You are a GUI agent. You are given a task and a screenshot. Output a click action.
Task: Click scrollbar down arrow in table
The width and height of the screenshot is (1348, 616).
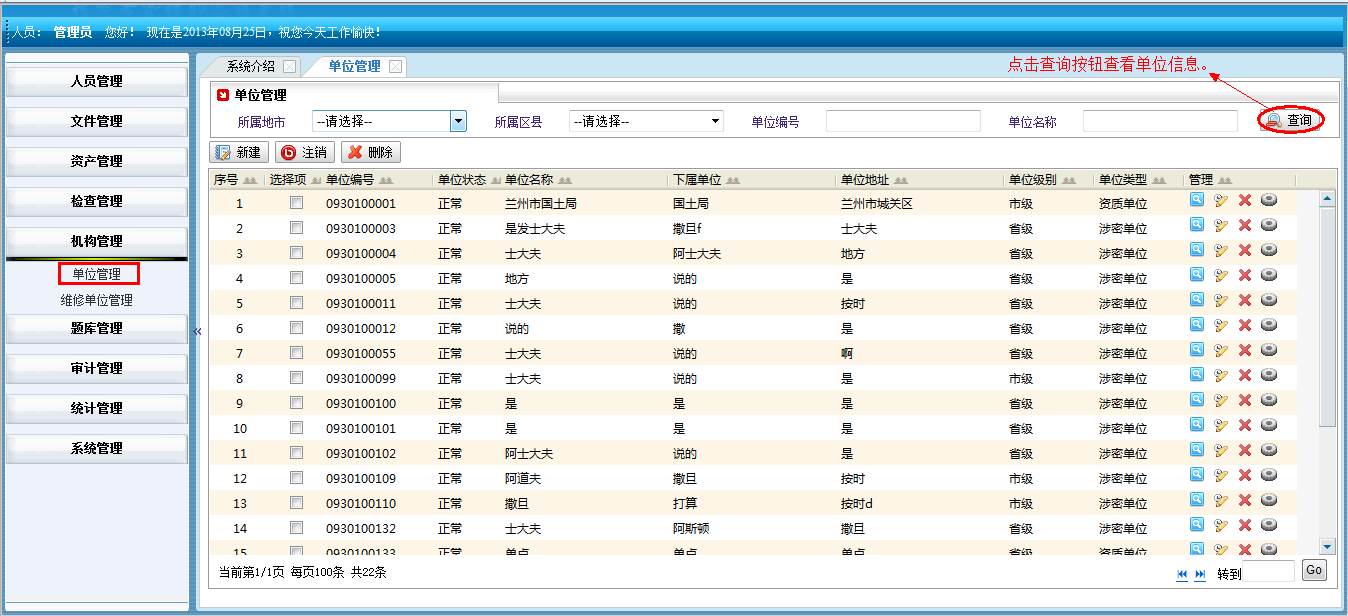click(1328, 546)
